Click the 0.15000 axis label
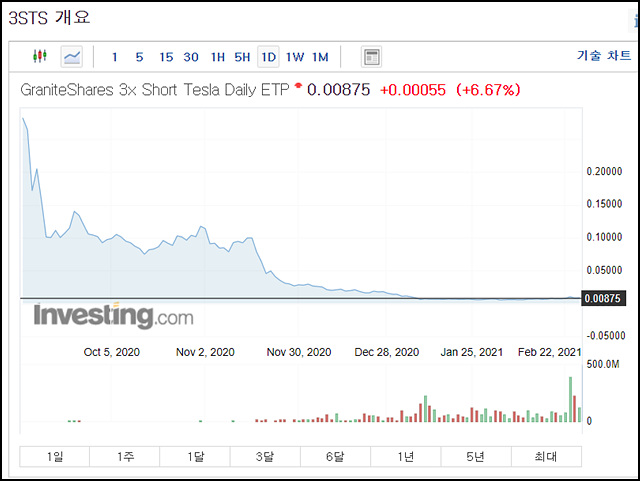The height and width of the screenshot is (481, 640). pos(604,204)
